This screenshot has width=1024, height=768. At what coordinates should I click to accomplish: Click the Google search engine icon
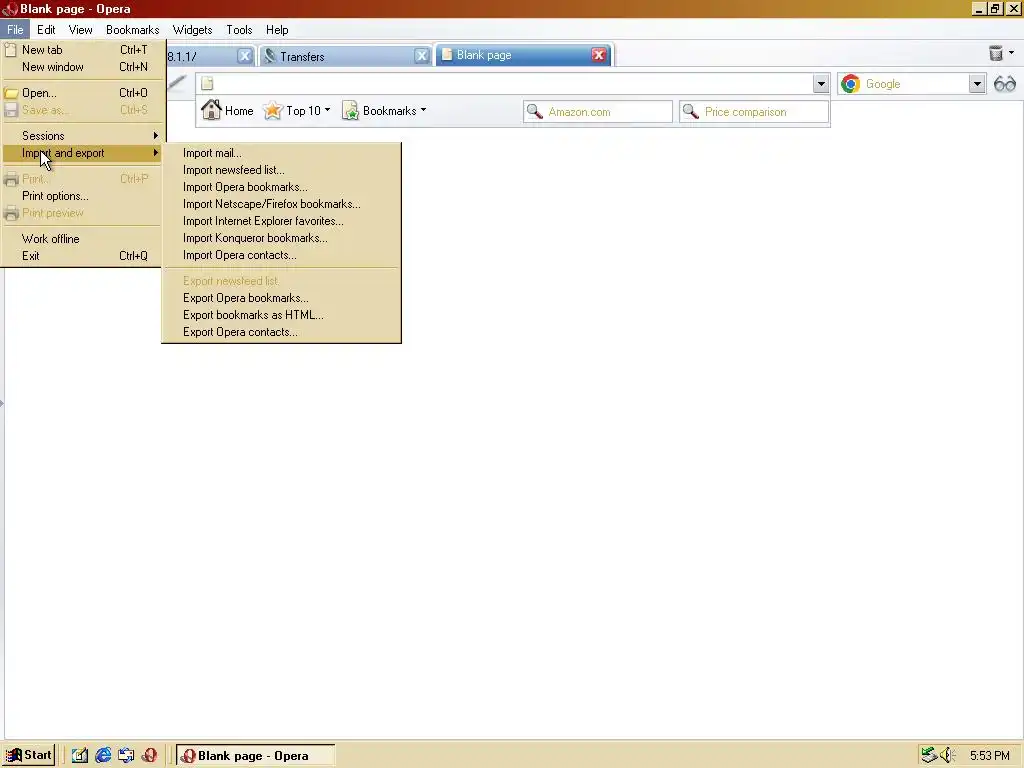coord(850,84)
